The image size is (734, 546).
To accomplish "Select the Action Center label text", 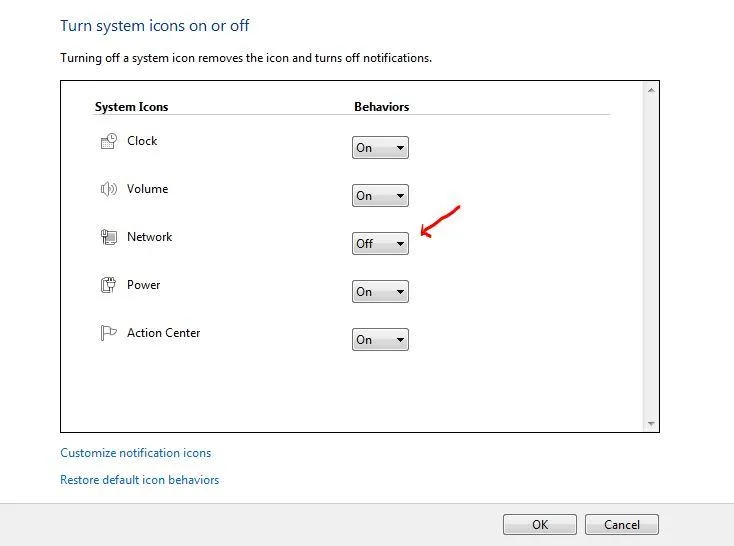I will pyautogui.click(x=163, y=333).
